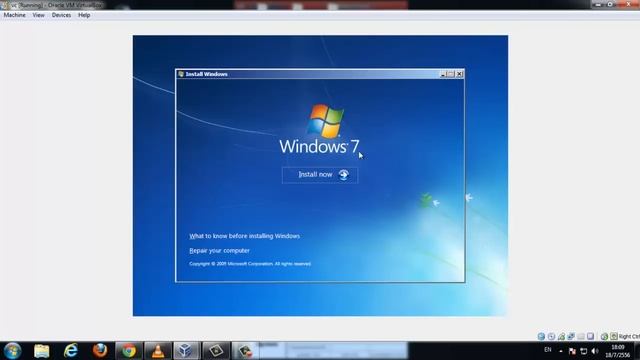Click the EN language indicator
This screenshot has height=360, width=640.
point(548,350)
